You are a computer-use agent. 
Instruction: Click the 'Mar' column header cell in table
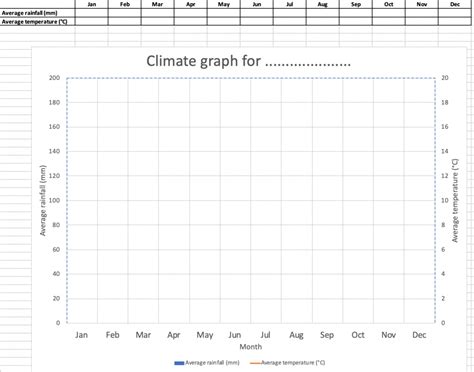coord(158,4)
